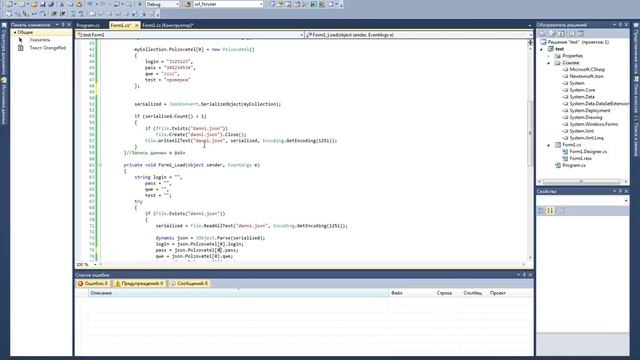Click the Open File folder icon
Image resolution: width=640 pixels, height=360 pixels.
tap(34, 4)
